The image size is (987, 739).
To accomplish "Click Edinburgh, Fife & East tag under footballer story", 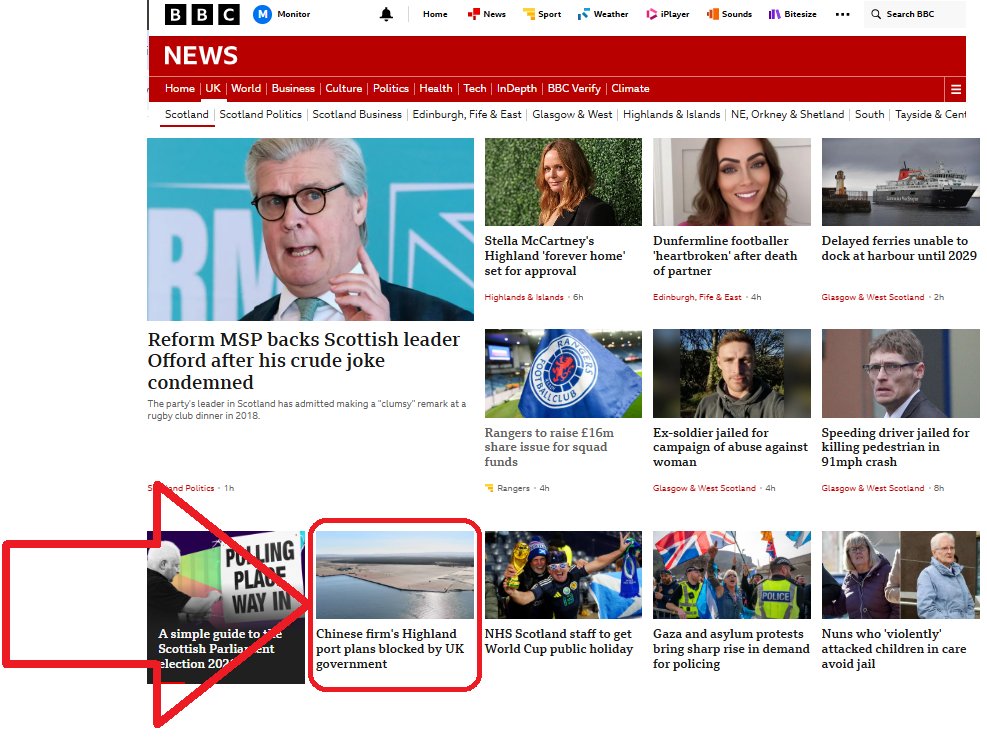I will tap(697, 297).
